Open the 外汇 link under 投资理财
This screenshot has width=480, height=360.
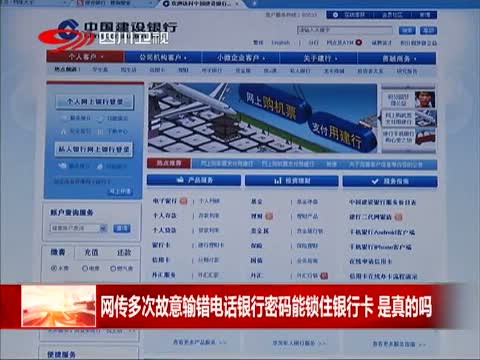pyautogui.click(x=256, y=275)
